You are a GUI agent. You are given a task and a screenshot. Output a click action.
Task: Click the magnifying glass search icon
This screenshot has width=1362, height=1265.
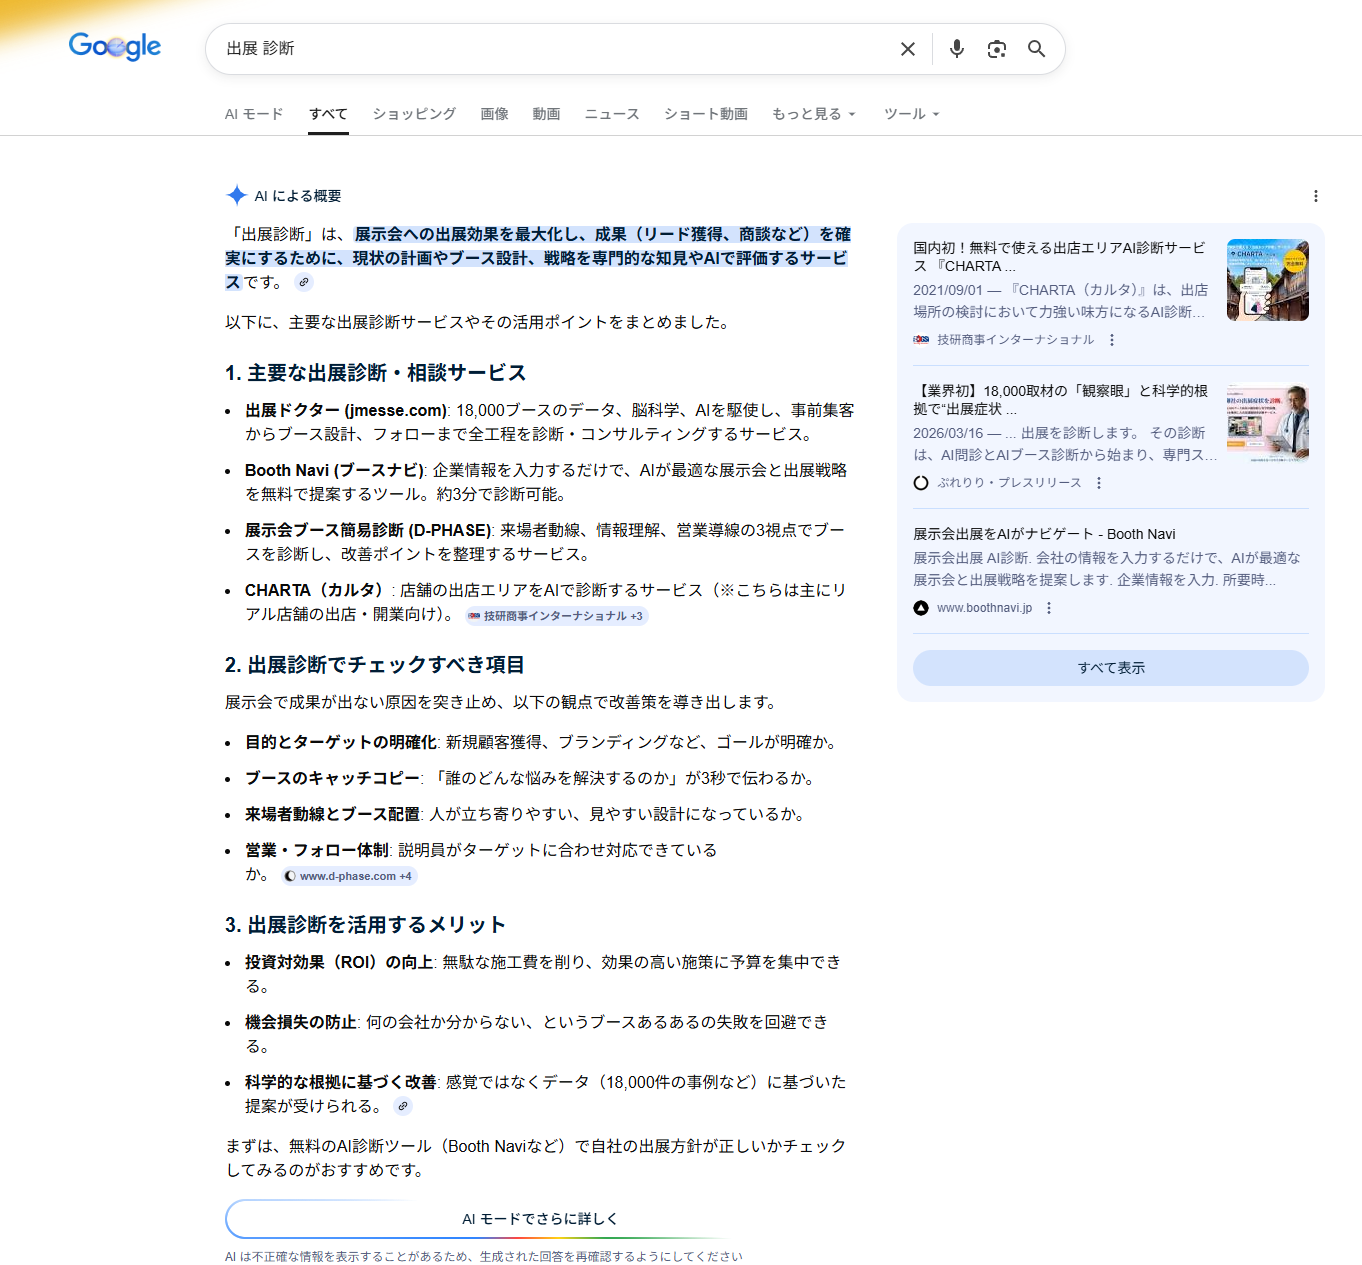(x=1037, y=49)
